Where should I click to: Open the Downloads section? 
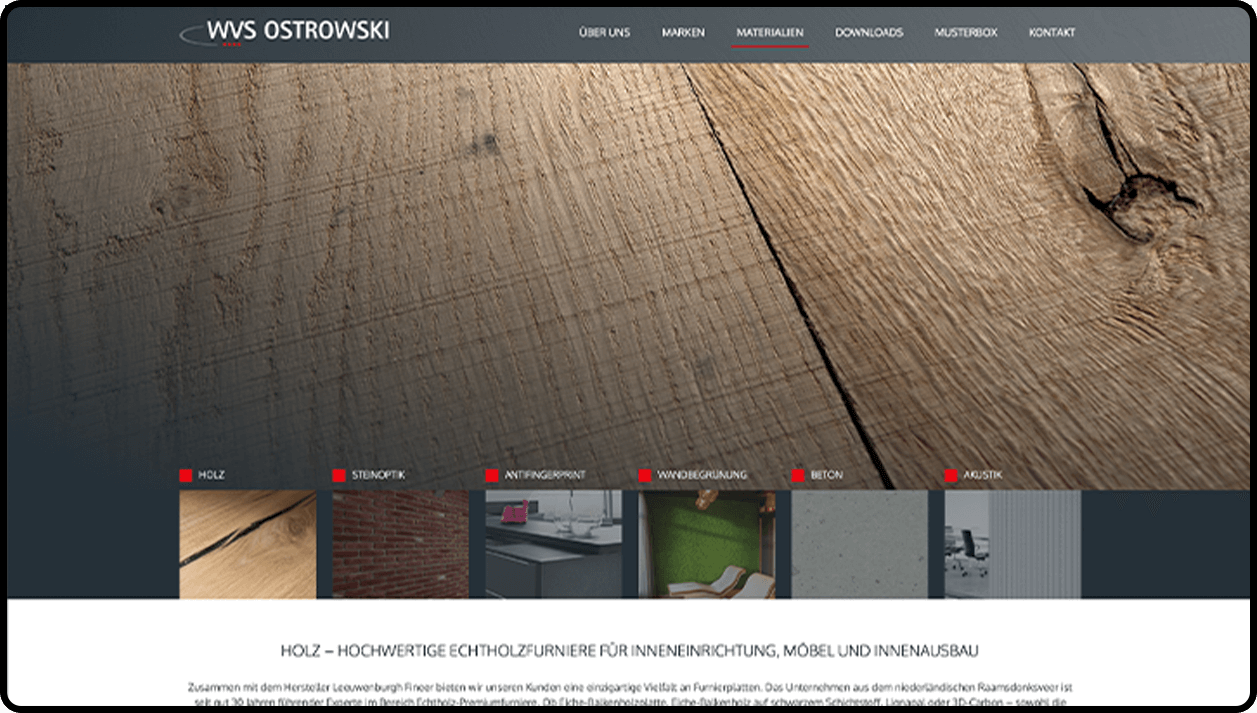click(868, 33)
